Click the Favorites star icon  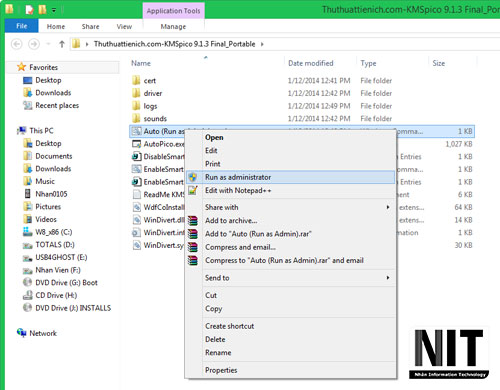pos(21,67)
